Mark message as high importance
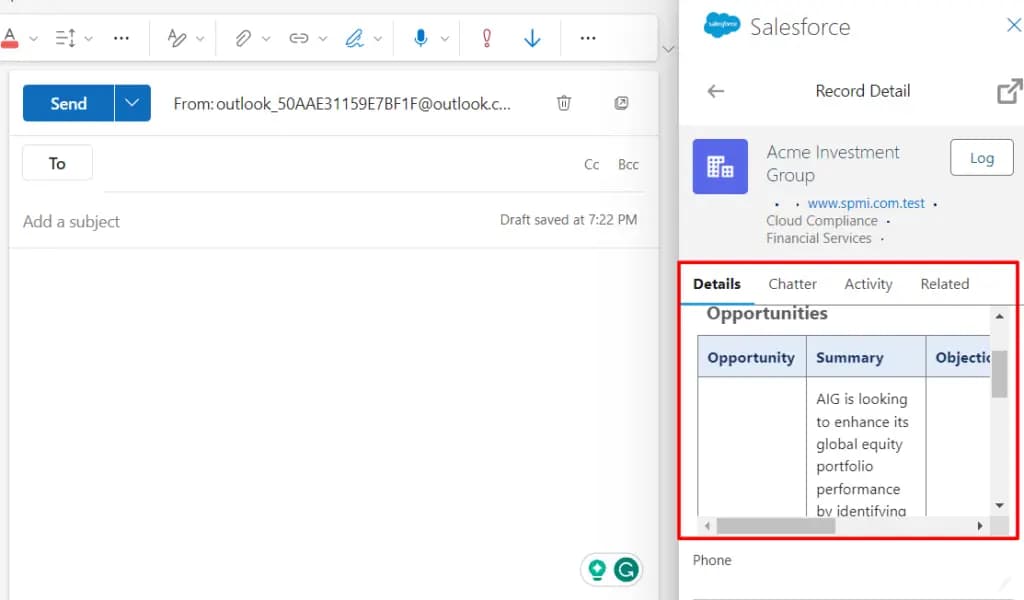 487,38
